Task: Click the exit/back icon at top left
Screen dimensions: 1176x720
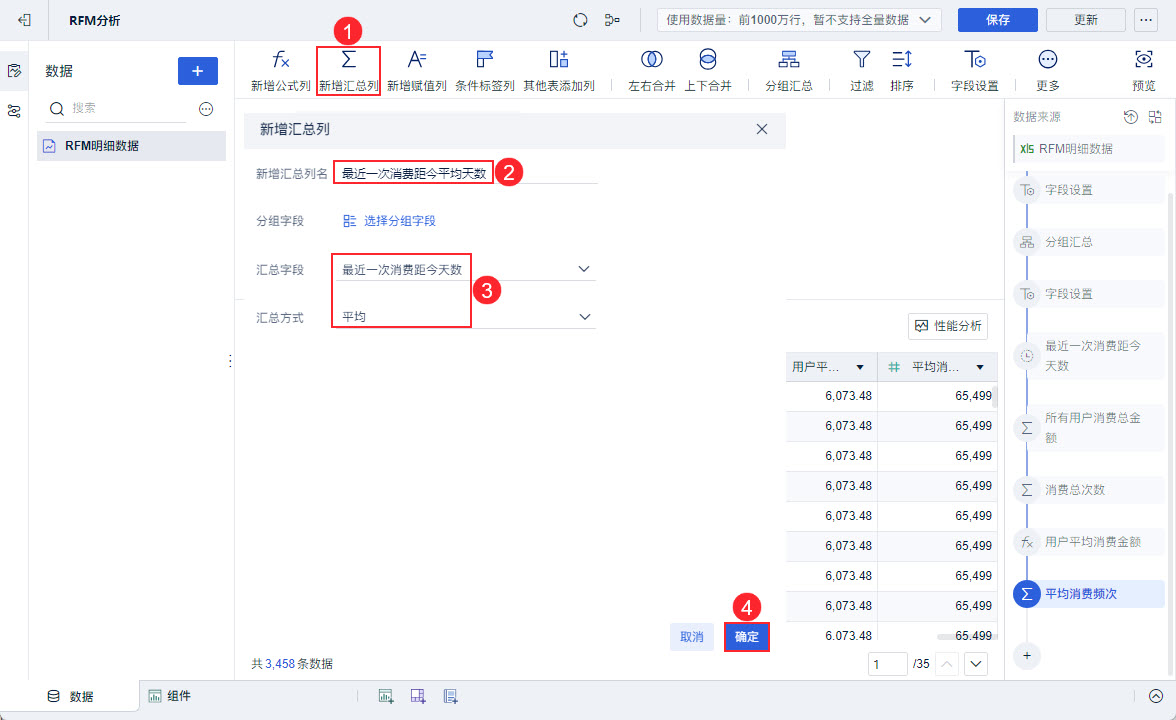Action: 24,20
